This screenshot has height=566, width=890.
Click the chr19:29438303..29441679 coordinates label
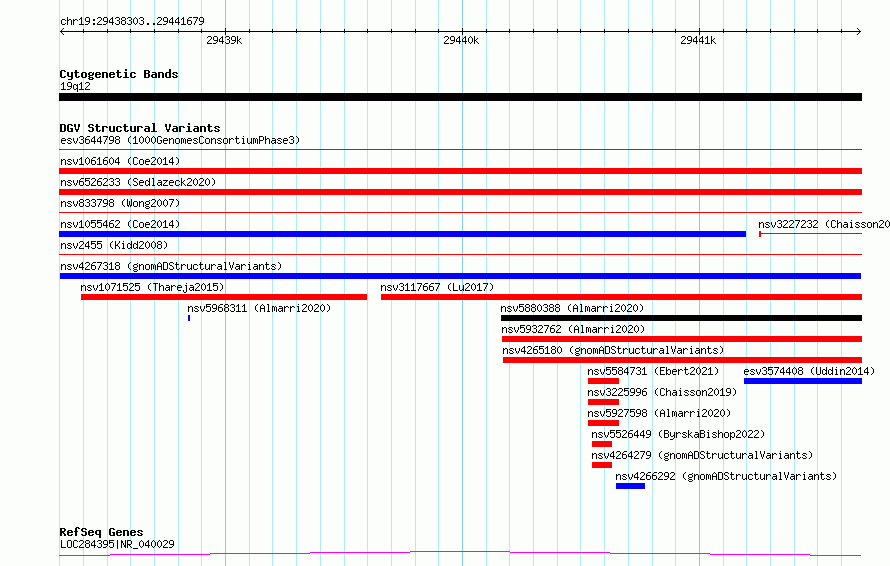[132, 21]
